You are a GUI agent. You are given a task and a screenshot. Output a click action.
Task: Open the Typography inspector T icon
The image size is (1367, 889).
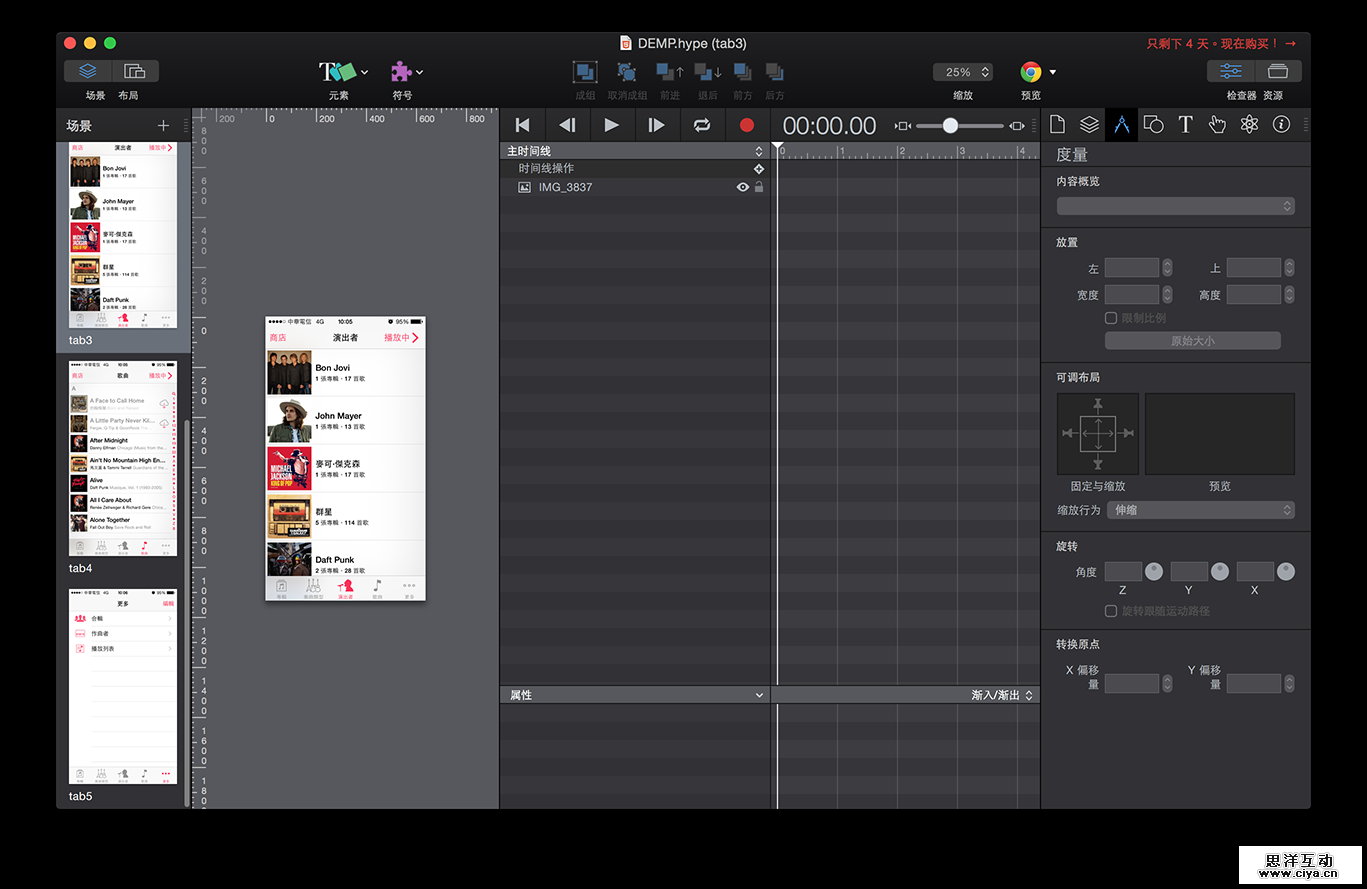click(x=1185, y=125)
